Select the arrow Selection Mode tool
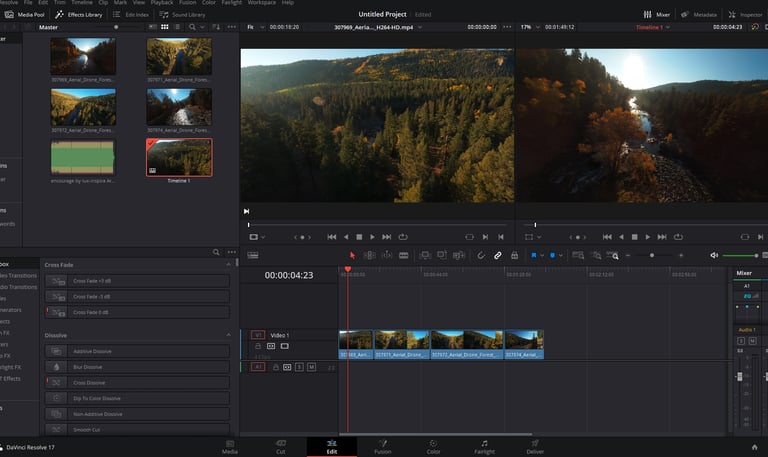The height and width of the screenshot is (457, 768). pyautogui.click(x=353, y=255)
